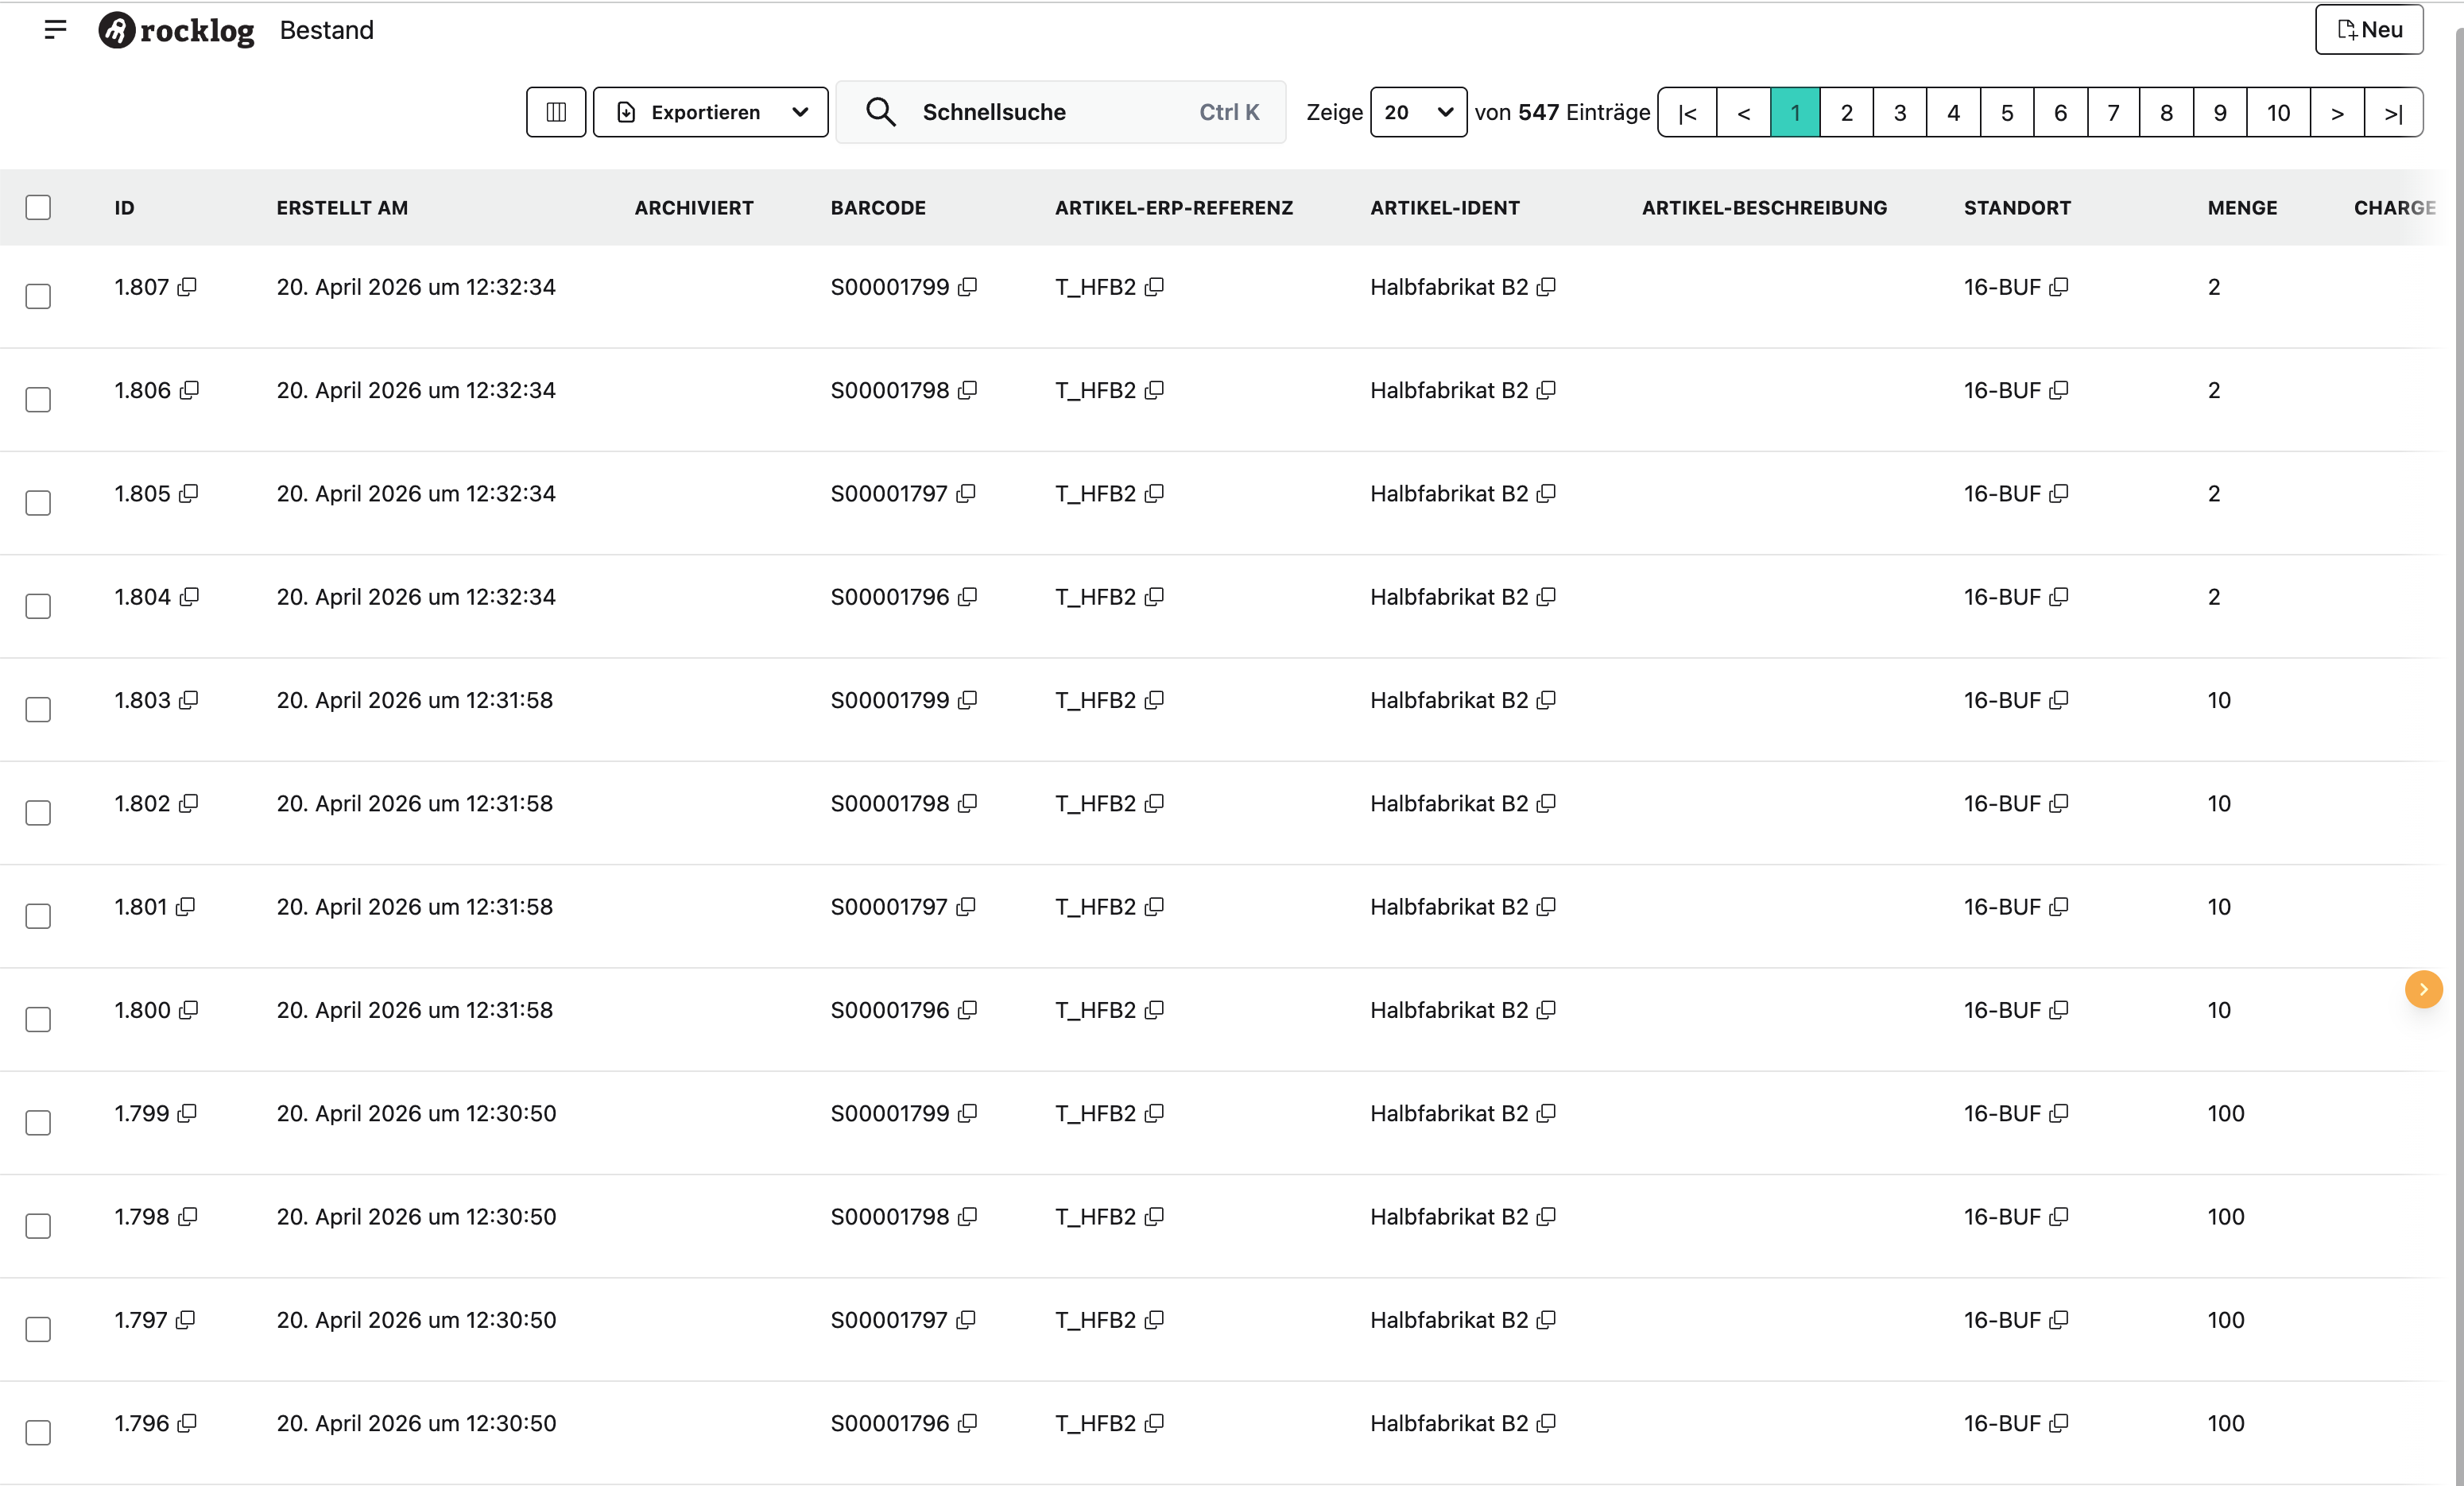Open the column settings icon button
2464x1486 pixels.
click(556, 112)
